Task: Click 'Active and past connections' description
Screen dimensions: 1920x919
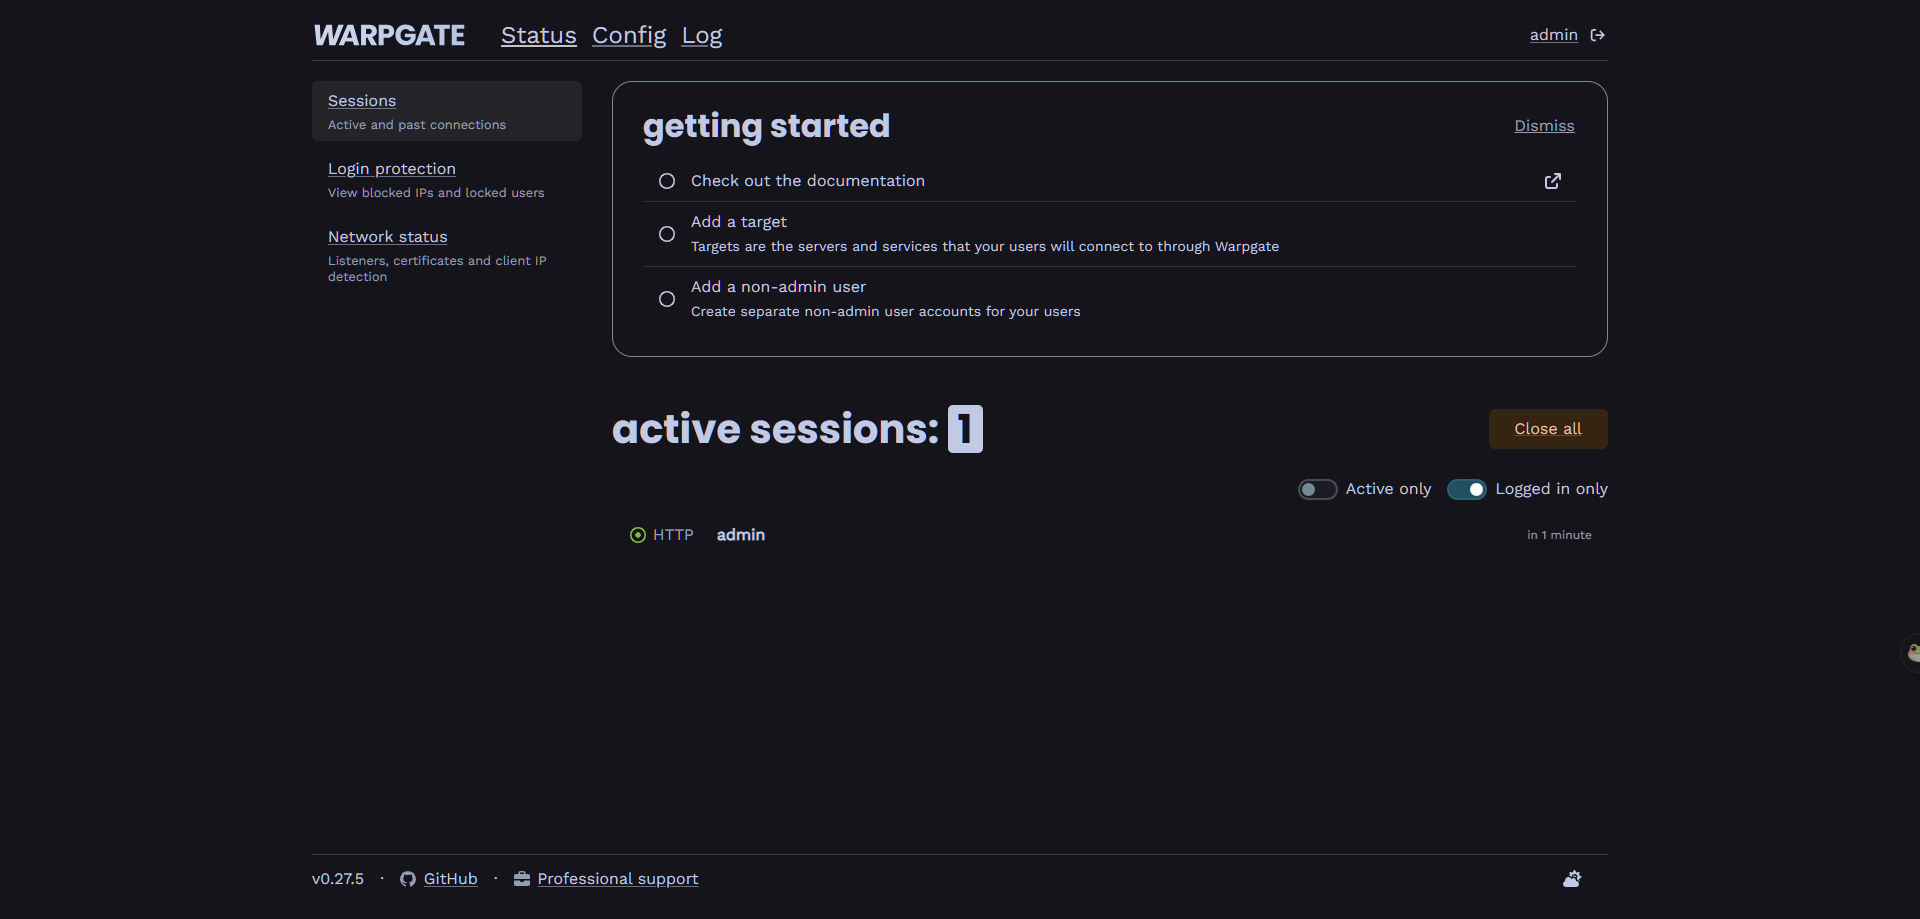Action: tap(417, 125)
